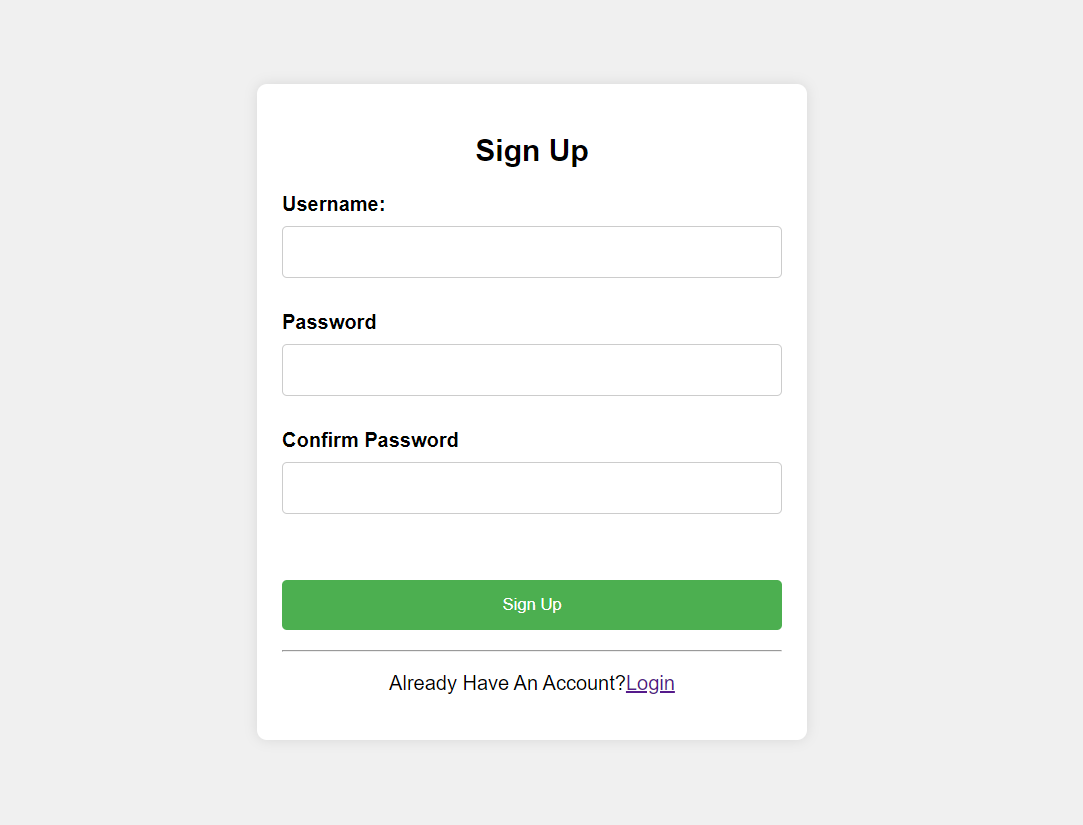Select the middle text box of the form
The image size is (1083, 825).
coord(531,370)
